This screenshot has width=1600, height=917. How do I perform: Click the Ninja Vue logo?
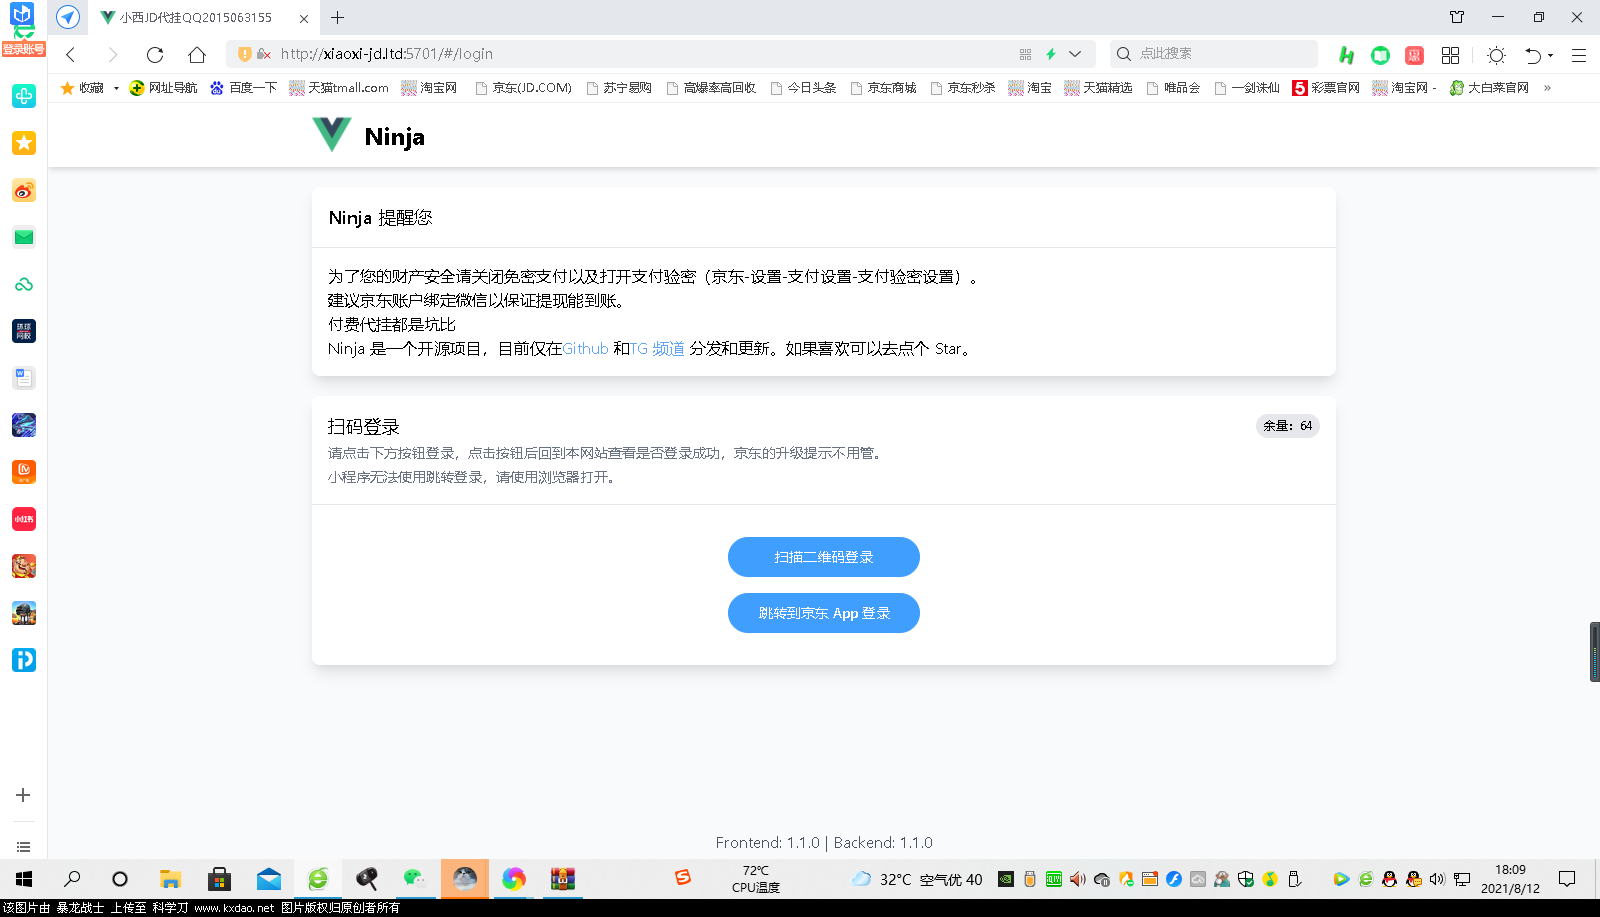(332, 135)
